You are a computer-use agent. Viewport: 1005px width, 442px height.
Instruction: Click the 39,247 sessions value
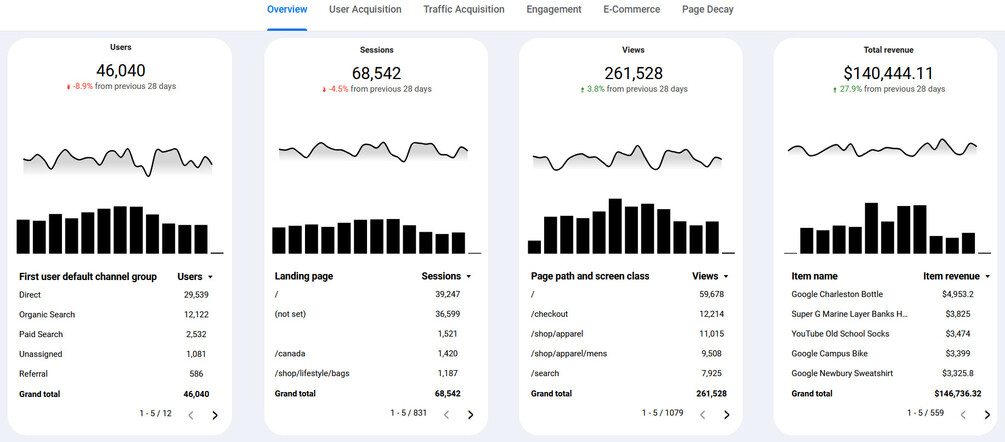click(447, 294)
